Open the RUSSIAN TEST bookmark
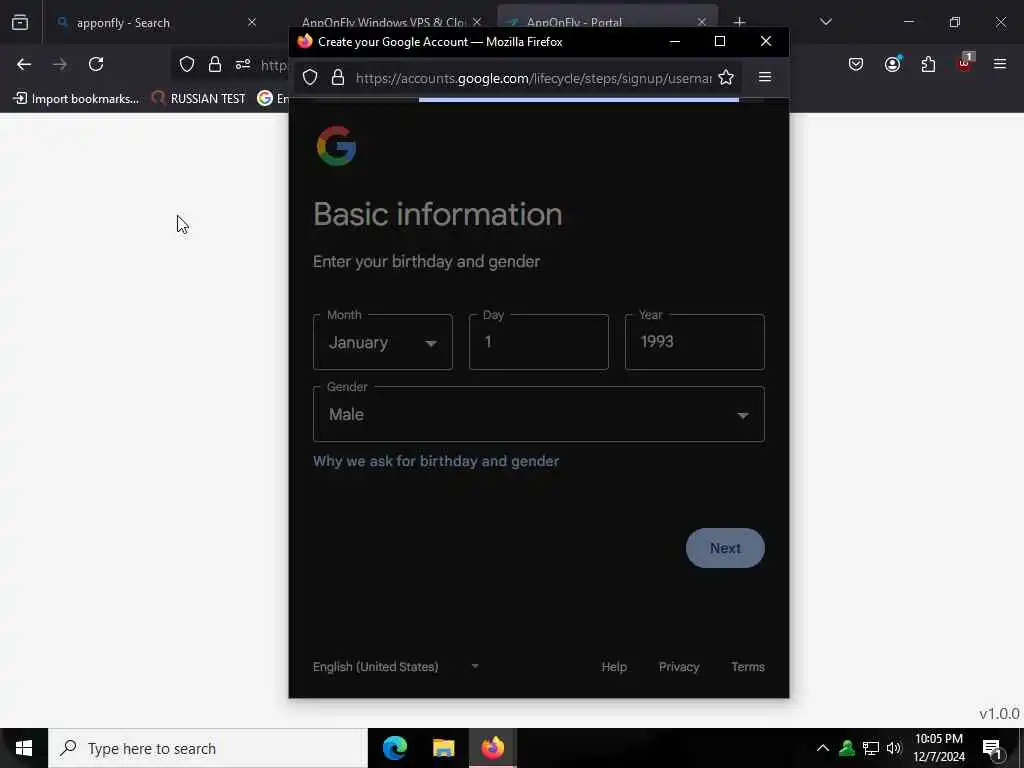The image size is (1024, 768). pyautogui.click(x=199, y=99)
